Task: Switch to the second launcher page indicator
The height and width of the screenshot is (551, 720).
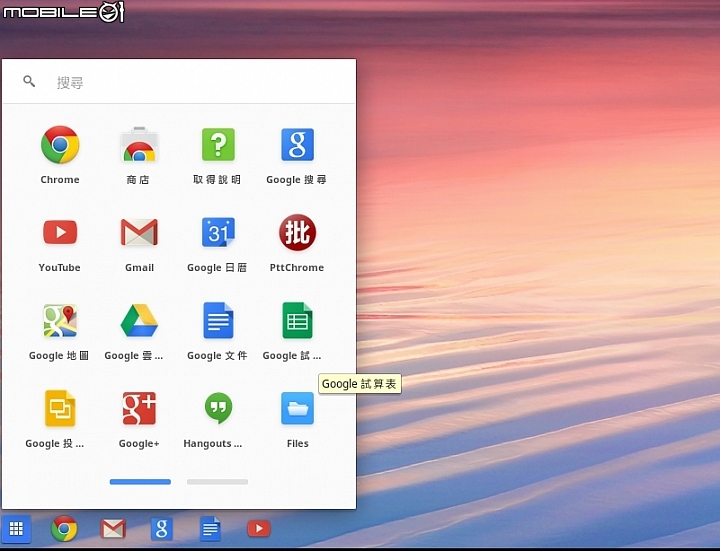Action: [x=217, y=482]
